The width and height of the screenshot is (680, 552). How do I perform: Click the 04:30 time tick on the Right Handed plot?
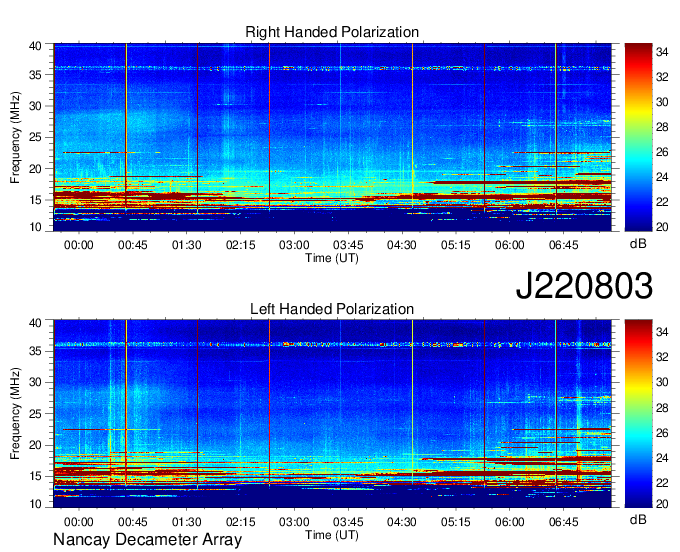point(402,245)
